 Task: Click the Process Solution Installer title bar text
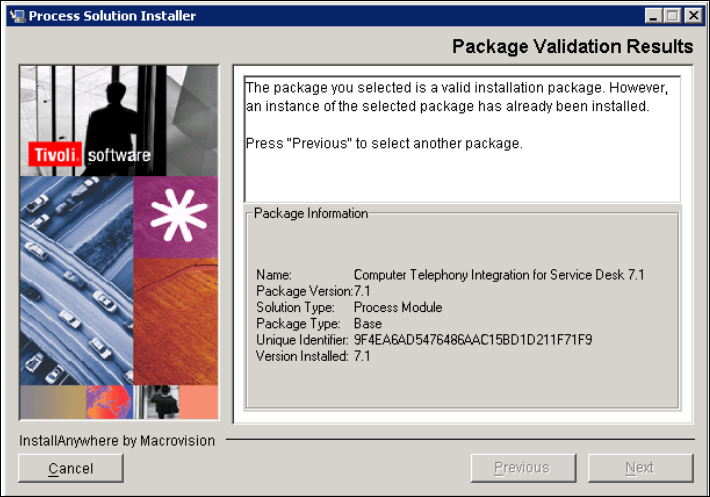click(112, 15)
